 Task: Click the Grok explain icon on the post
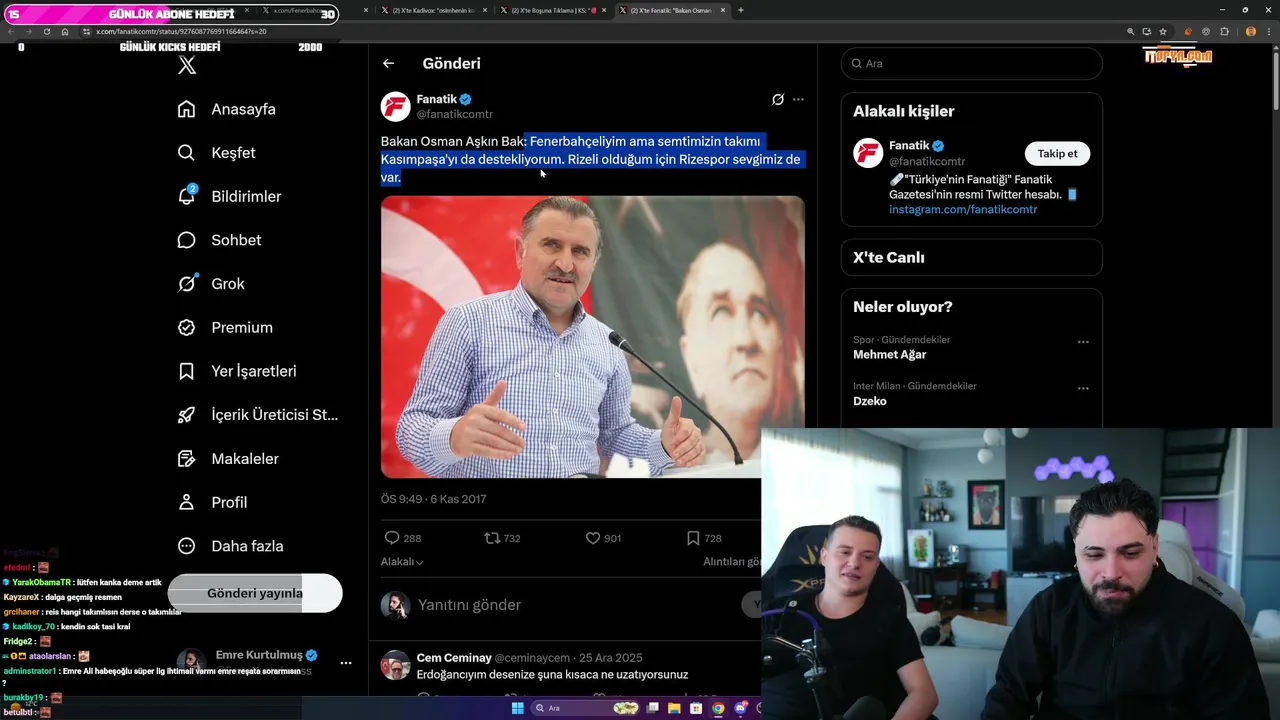pos(777,99)
